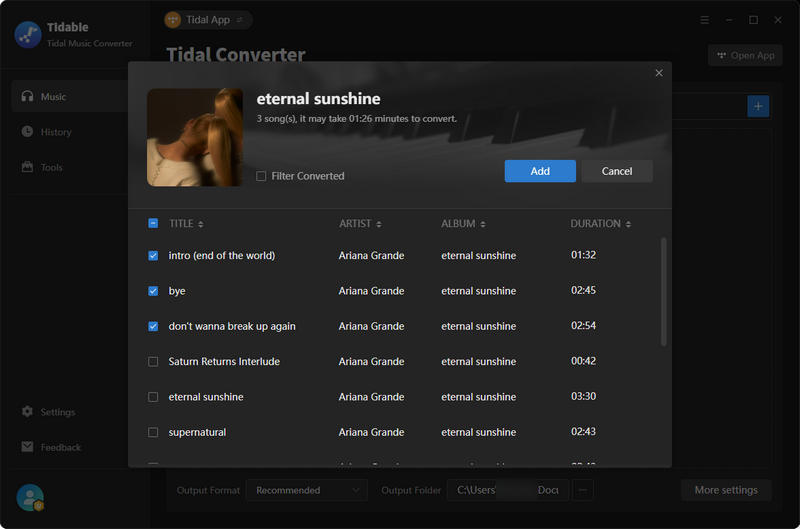Open the Feedback envelope icon

tap(28, 447)
